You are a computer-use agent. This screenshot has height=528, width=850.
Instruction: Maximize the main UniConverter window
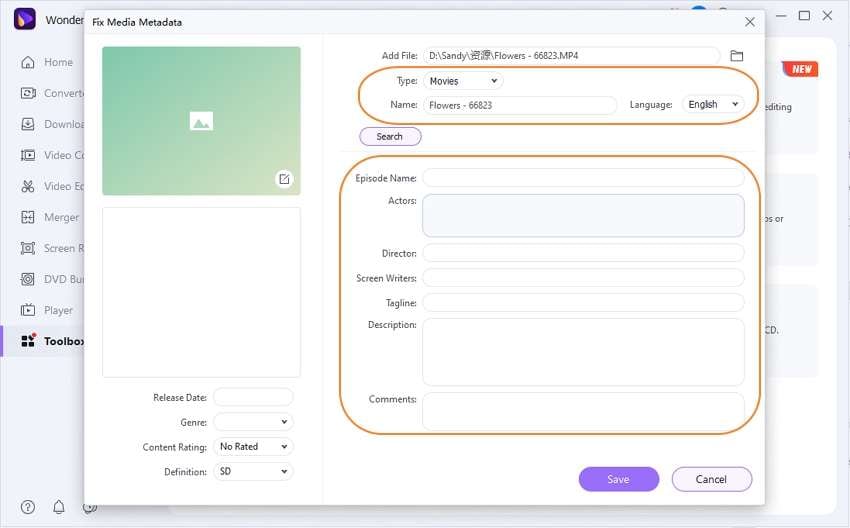[804, 16]
